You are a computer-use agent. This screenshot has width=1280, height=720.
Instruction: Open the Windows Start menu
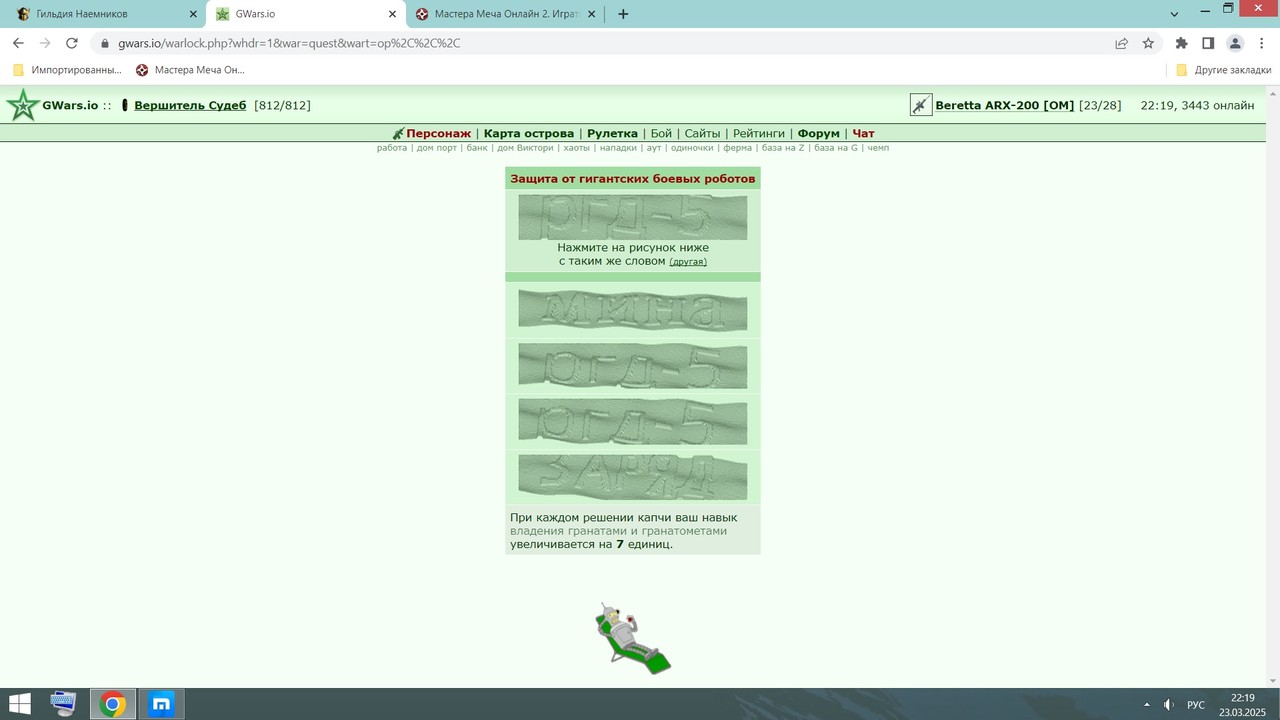(x=19, y=704)
